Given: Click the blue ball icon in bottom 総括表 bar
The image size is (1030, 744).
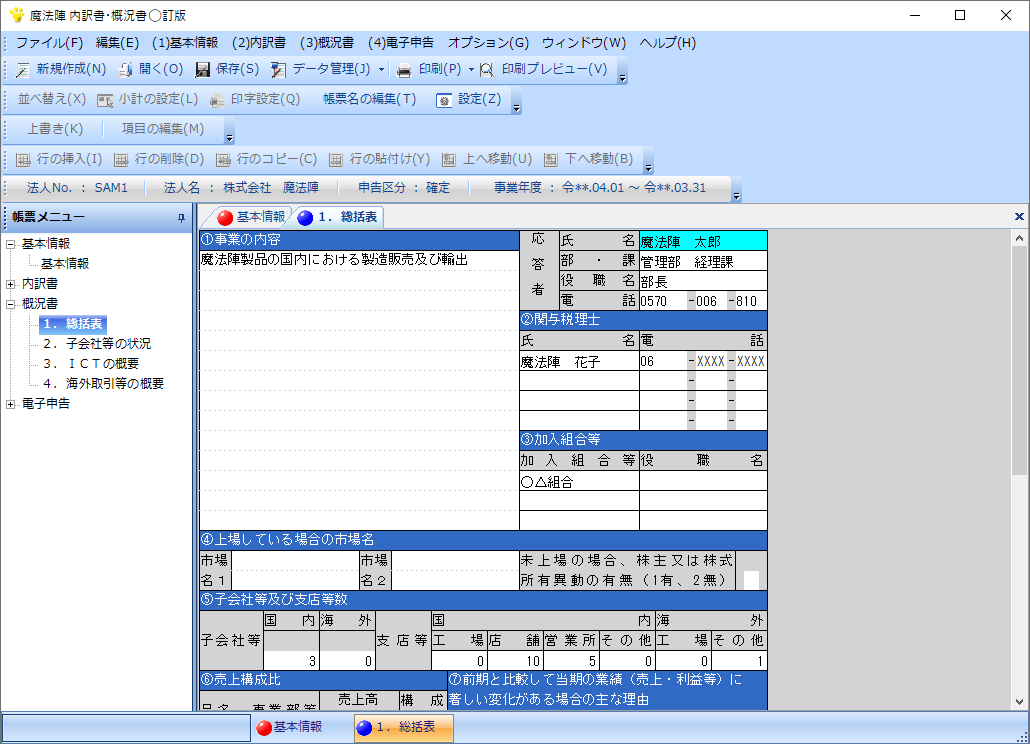Looking at the screenshot, I should tap(364, 728).
